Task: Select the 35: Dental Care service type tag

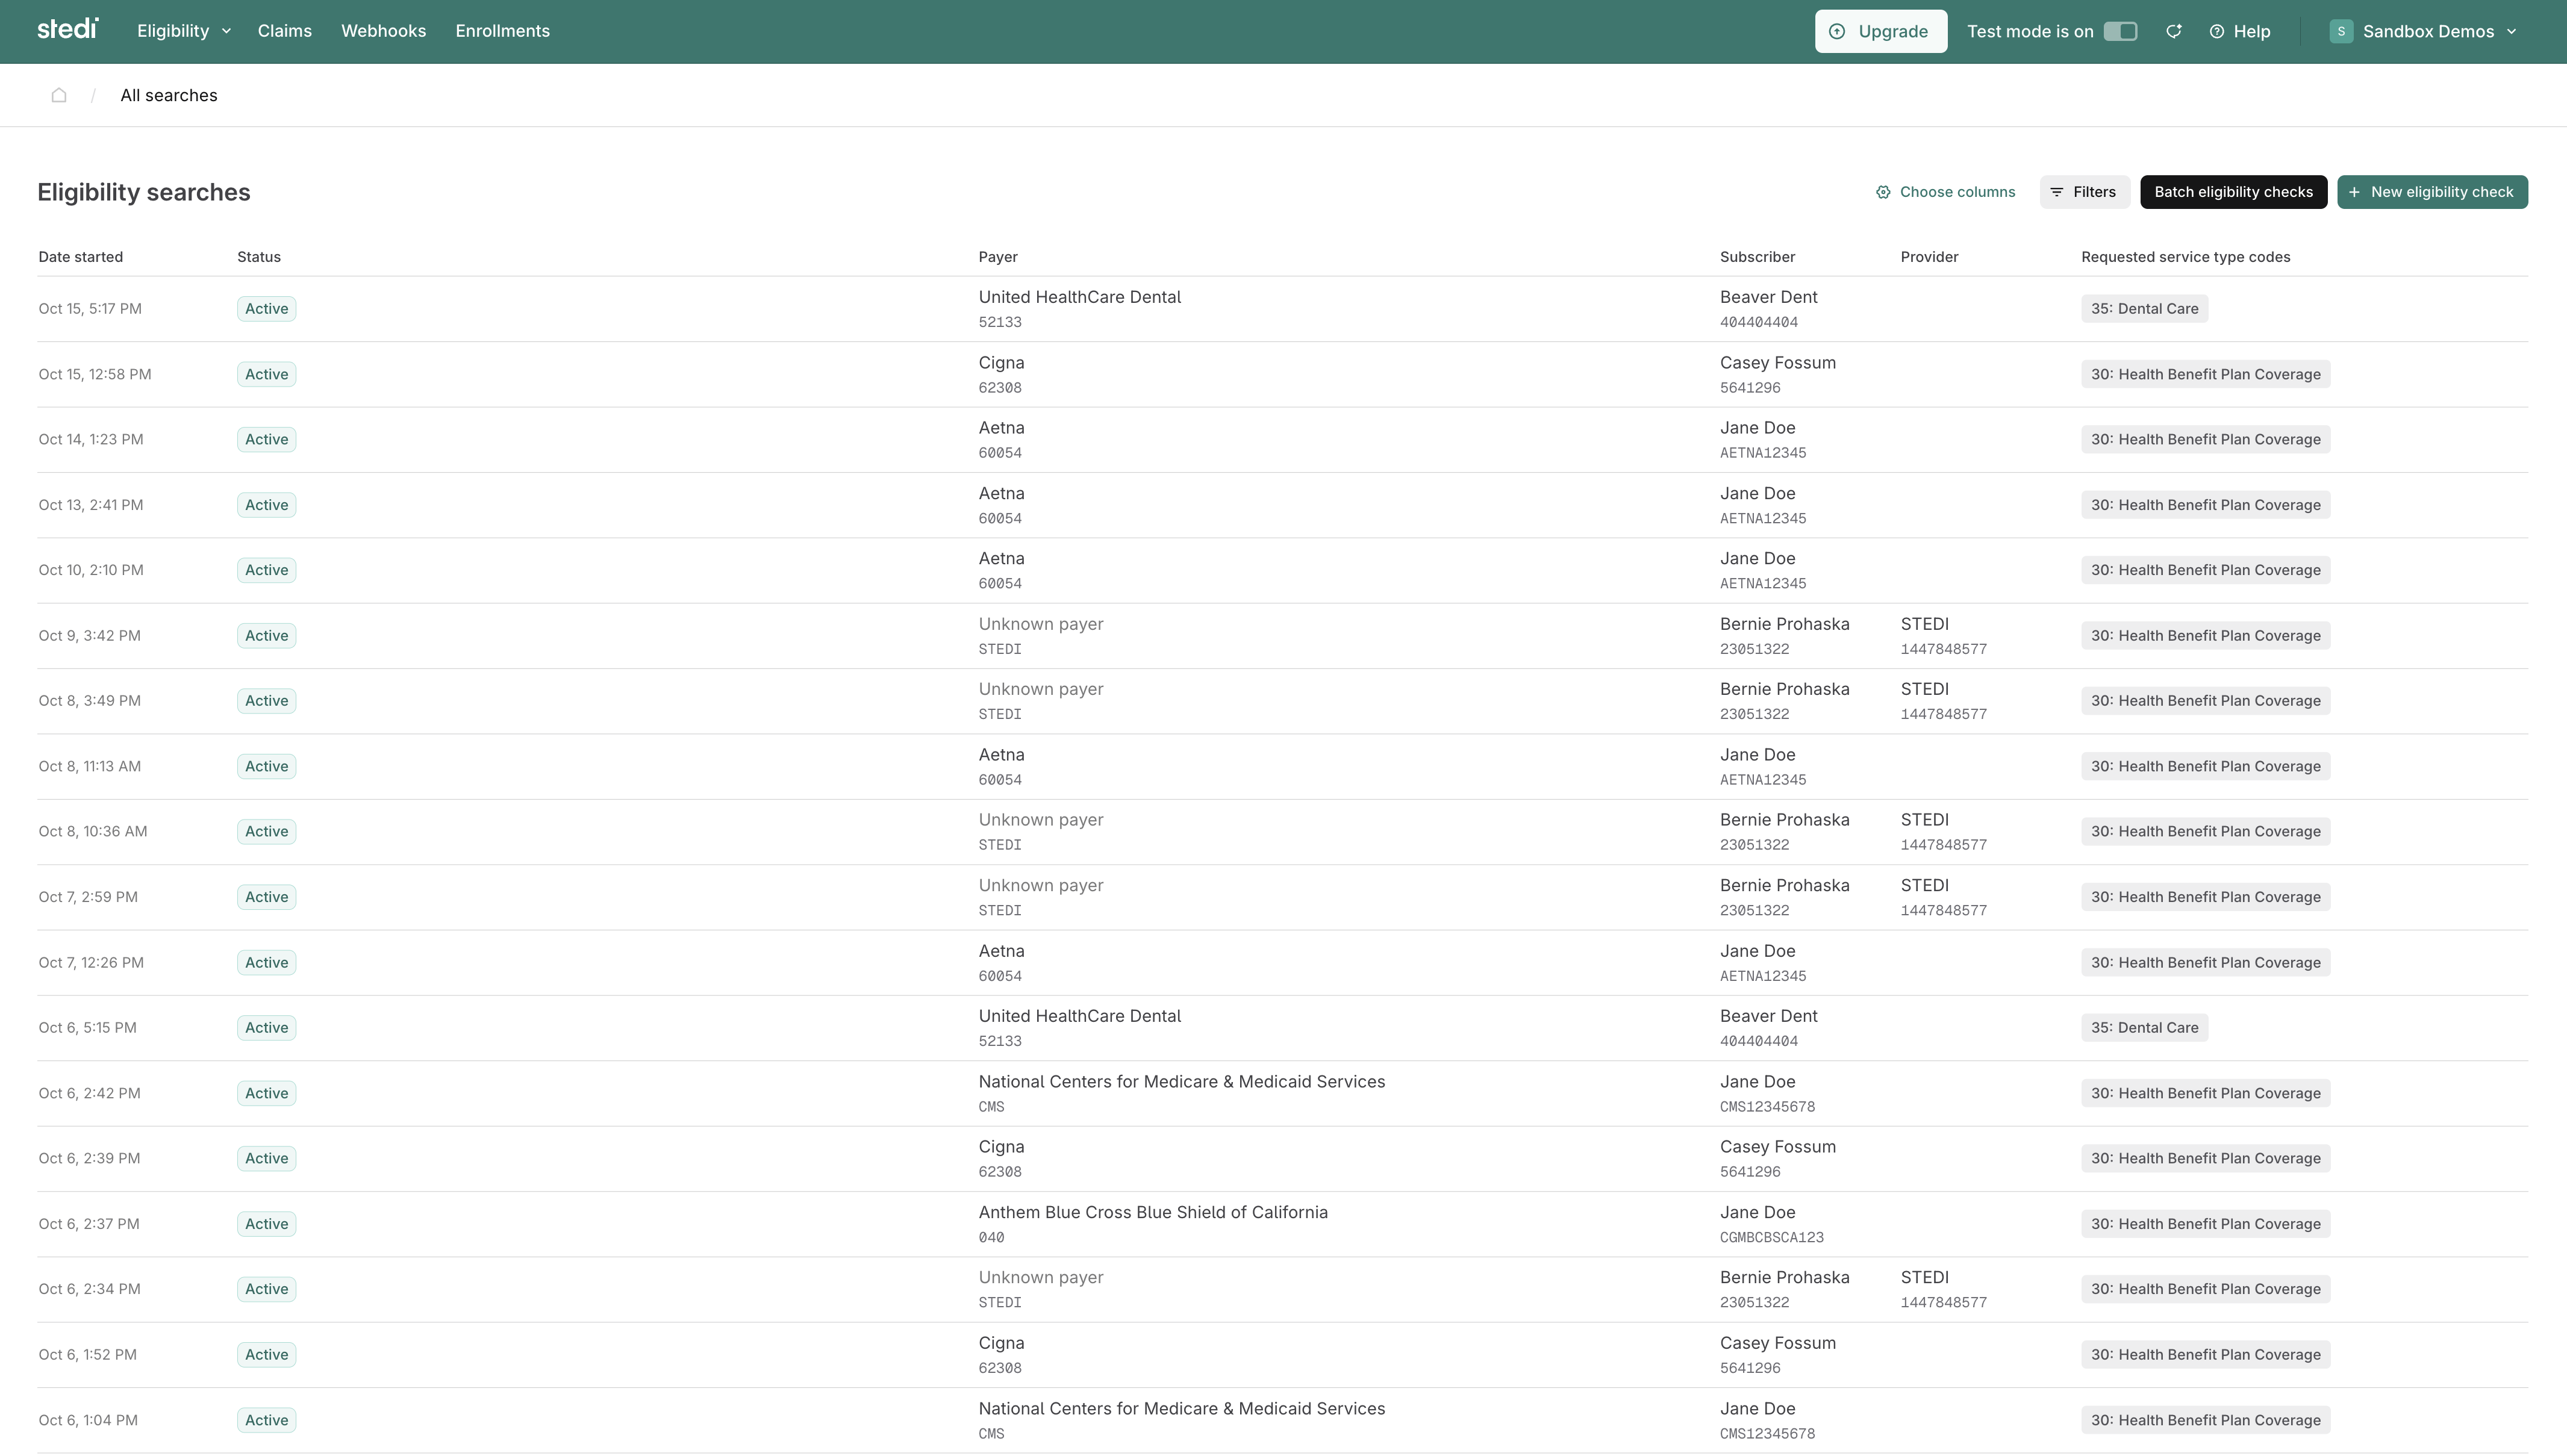Action: tap(2144, 308)
